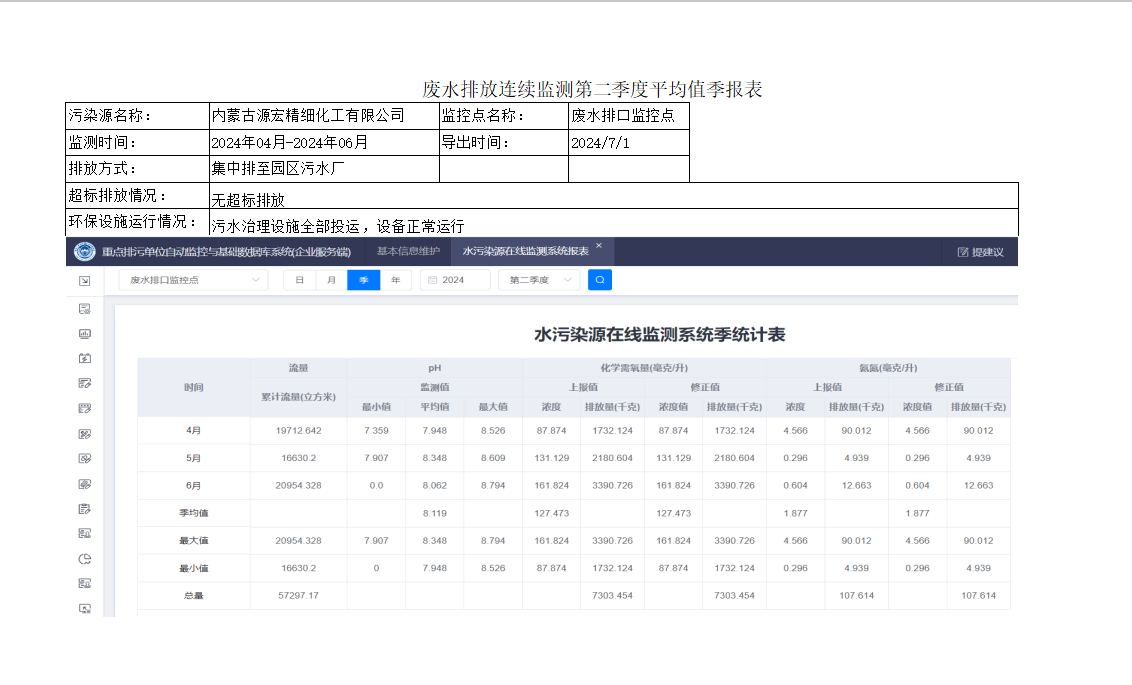The image size is (1132, 685).
Task: Click the 导出时间 label cell
Action: [x=504, y=142]
